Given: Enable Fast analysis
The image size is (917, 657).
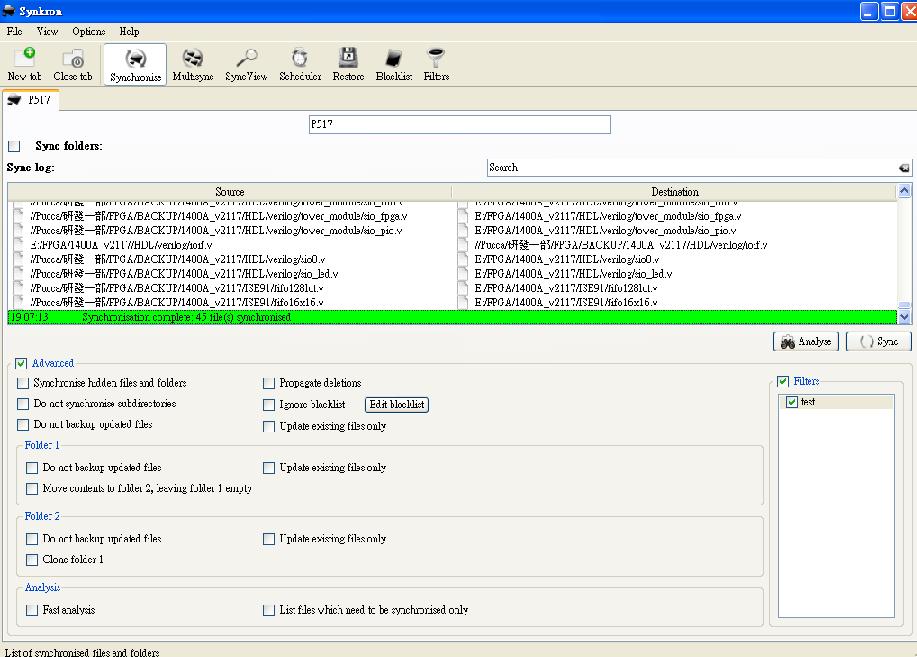Looking at the screenshot, I should (32, 610).
